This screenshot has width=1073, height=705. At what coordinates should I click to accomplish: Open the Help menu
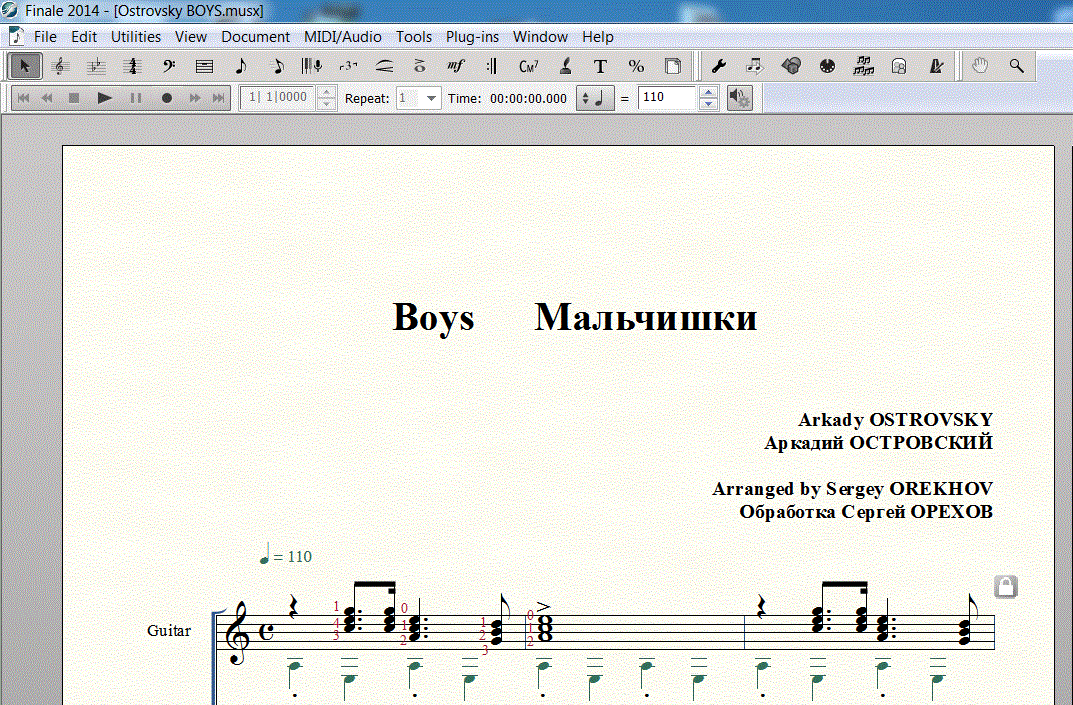tap(597, 37)
